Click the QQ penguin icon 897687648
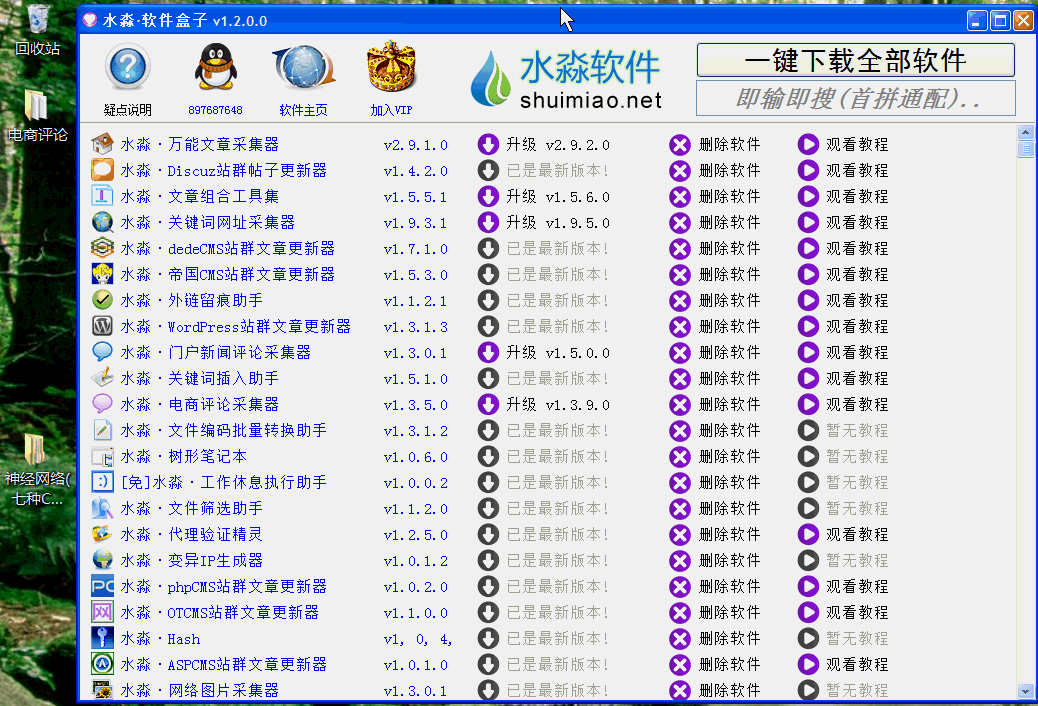The width and height of the screenshot is (1038, 706). [215, 70]
